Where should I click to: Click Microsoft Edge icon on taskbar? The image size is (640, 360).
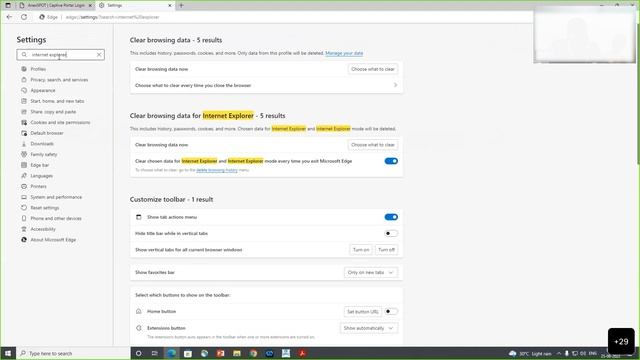[171, 353]
